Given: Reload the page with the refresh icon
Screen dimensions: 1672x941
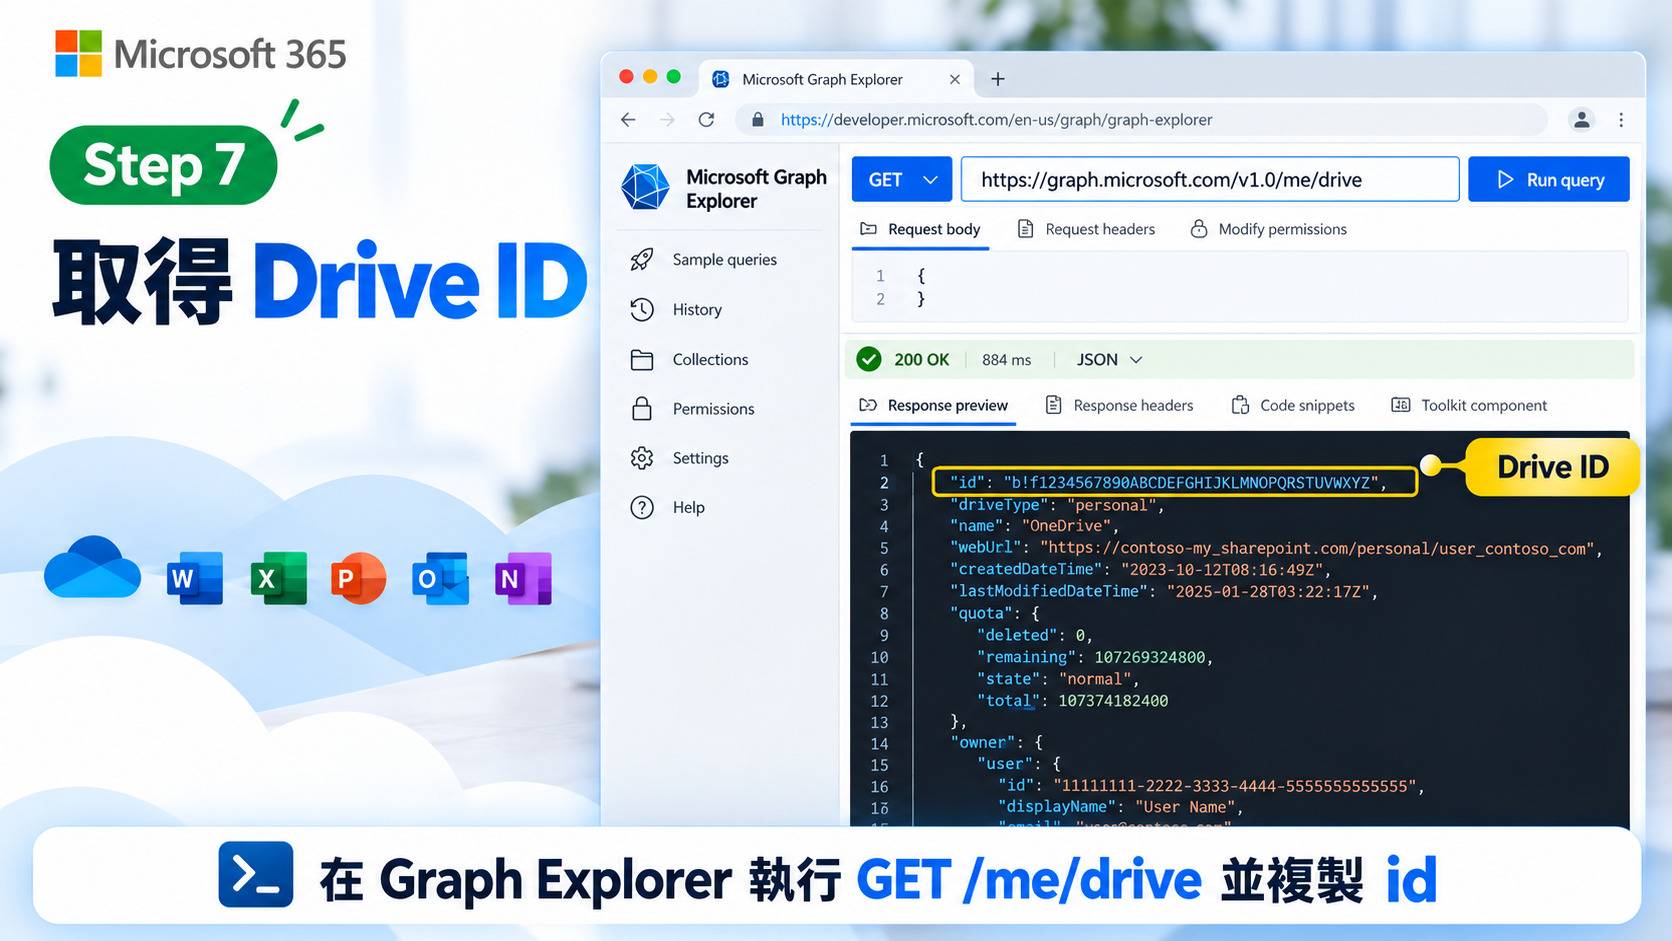Looking at the screenshot, I should pos(707,120).
